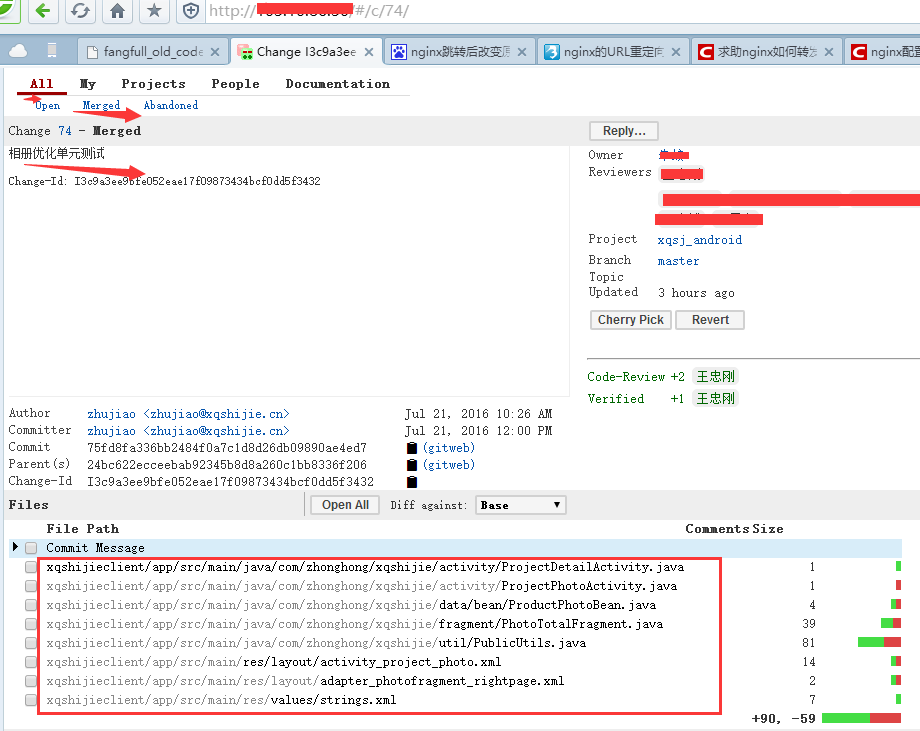Open the All menu in Gerrit

pyautogui.click(x=42, y=84)
